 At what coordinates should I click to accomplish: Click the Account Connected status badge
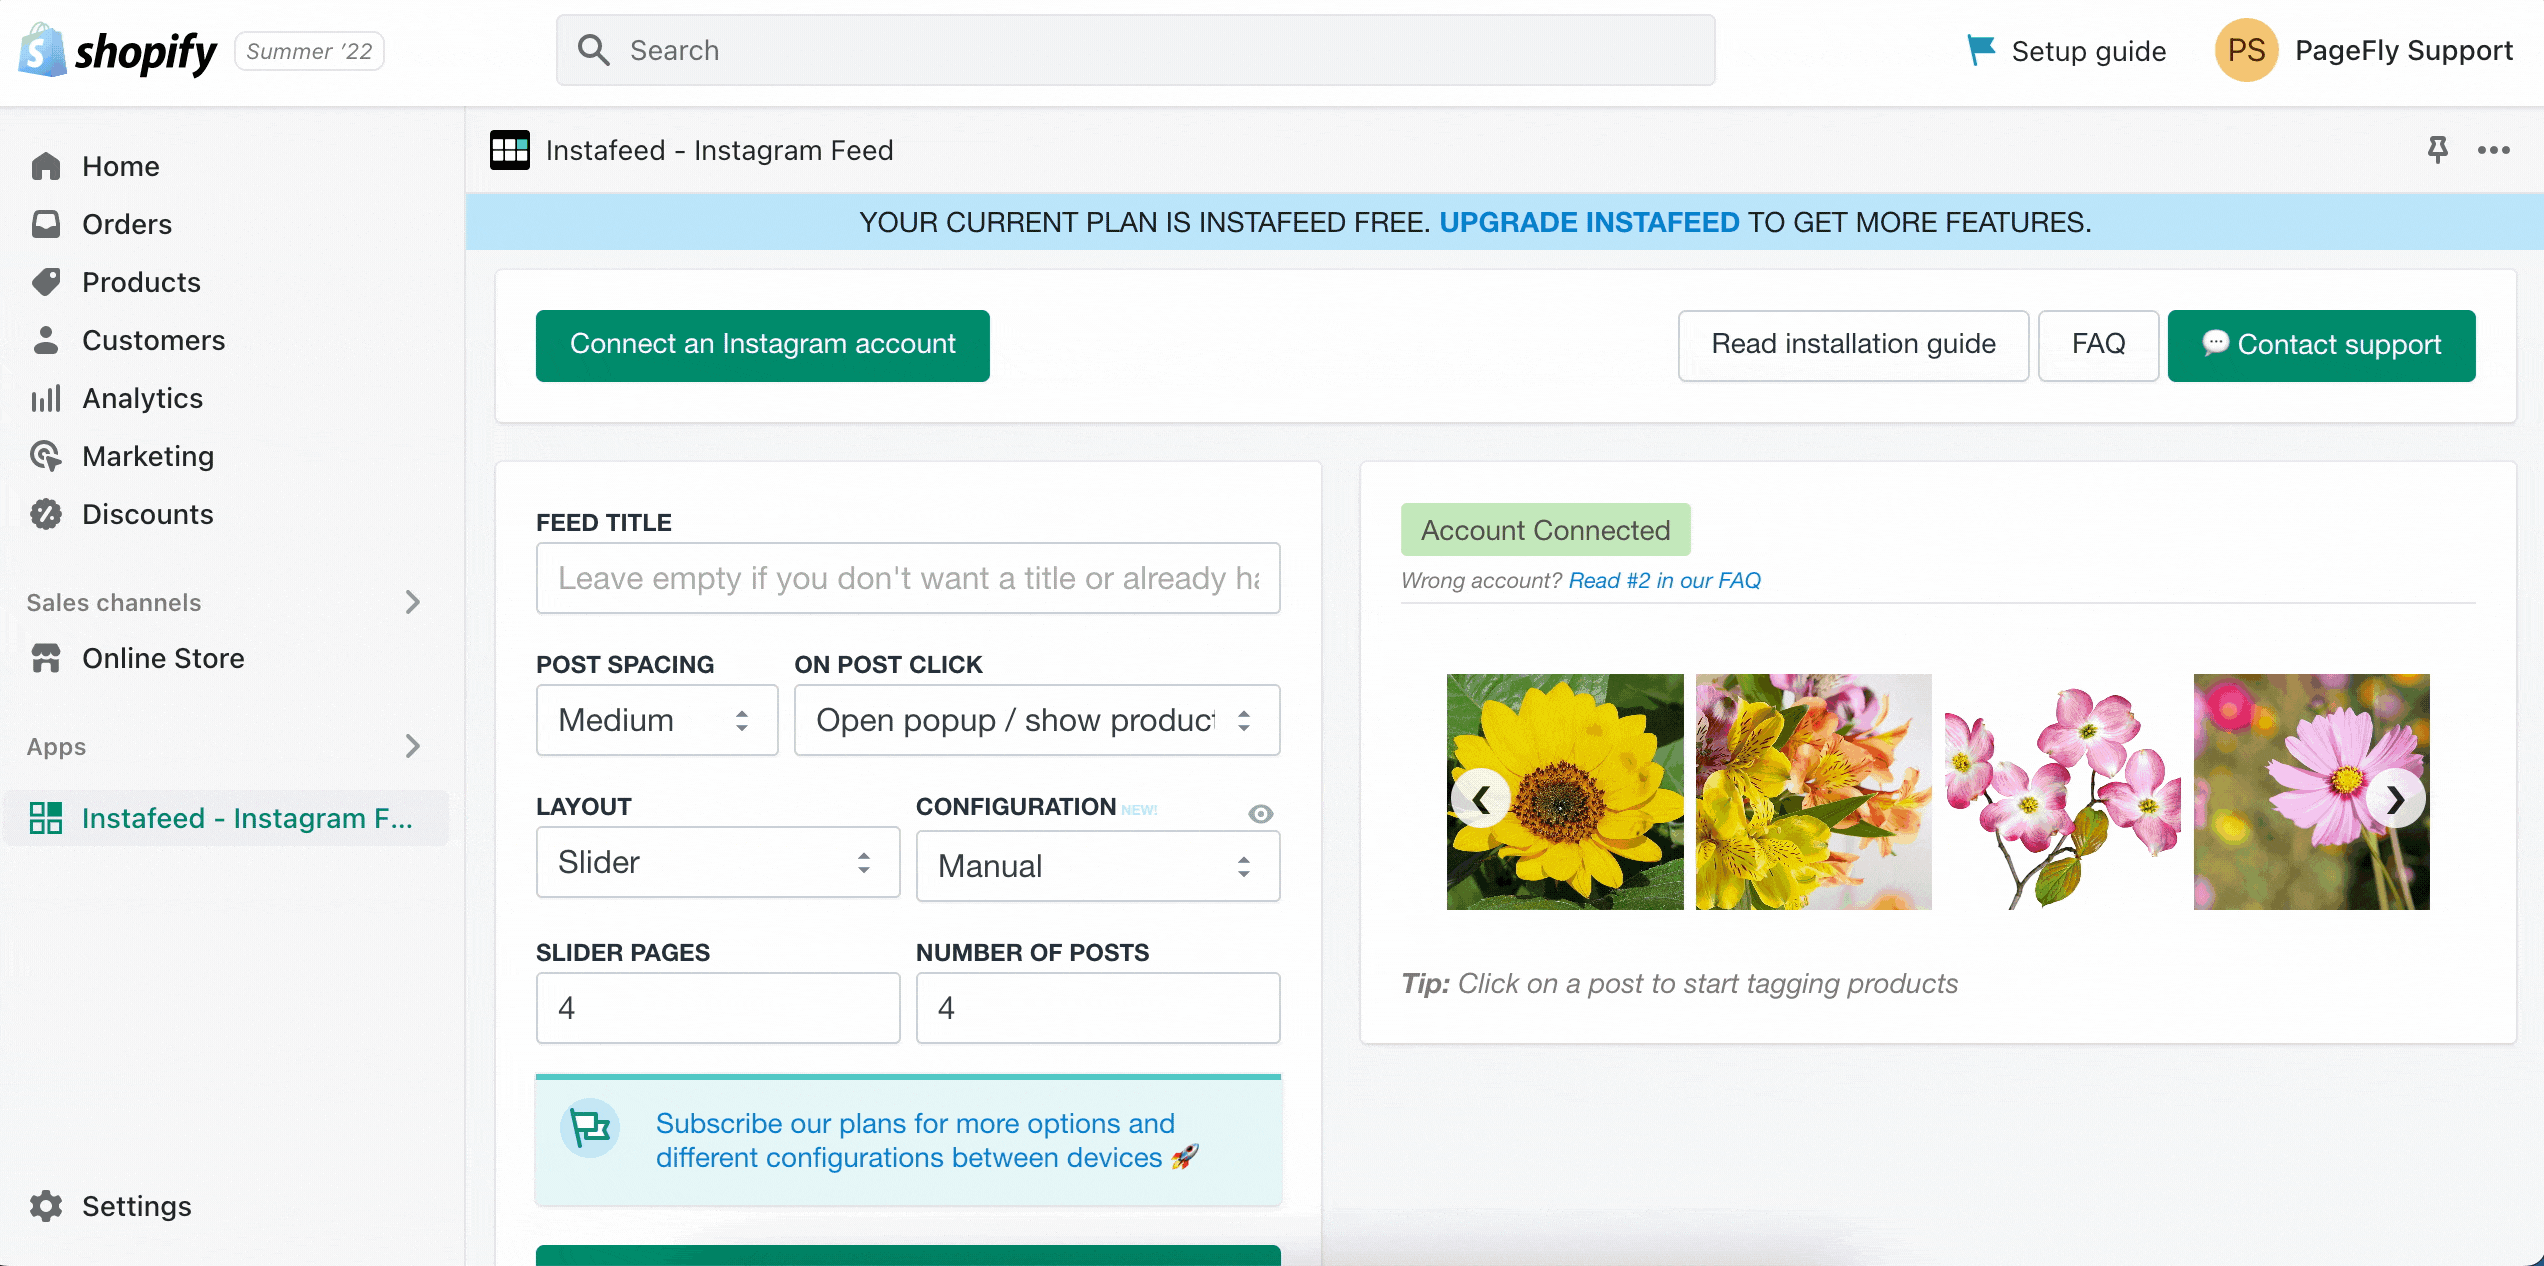(x=1546, y=530)
